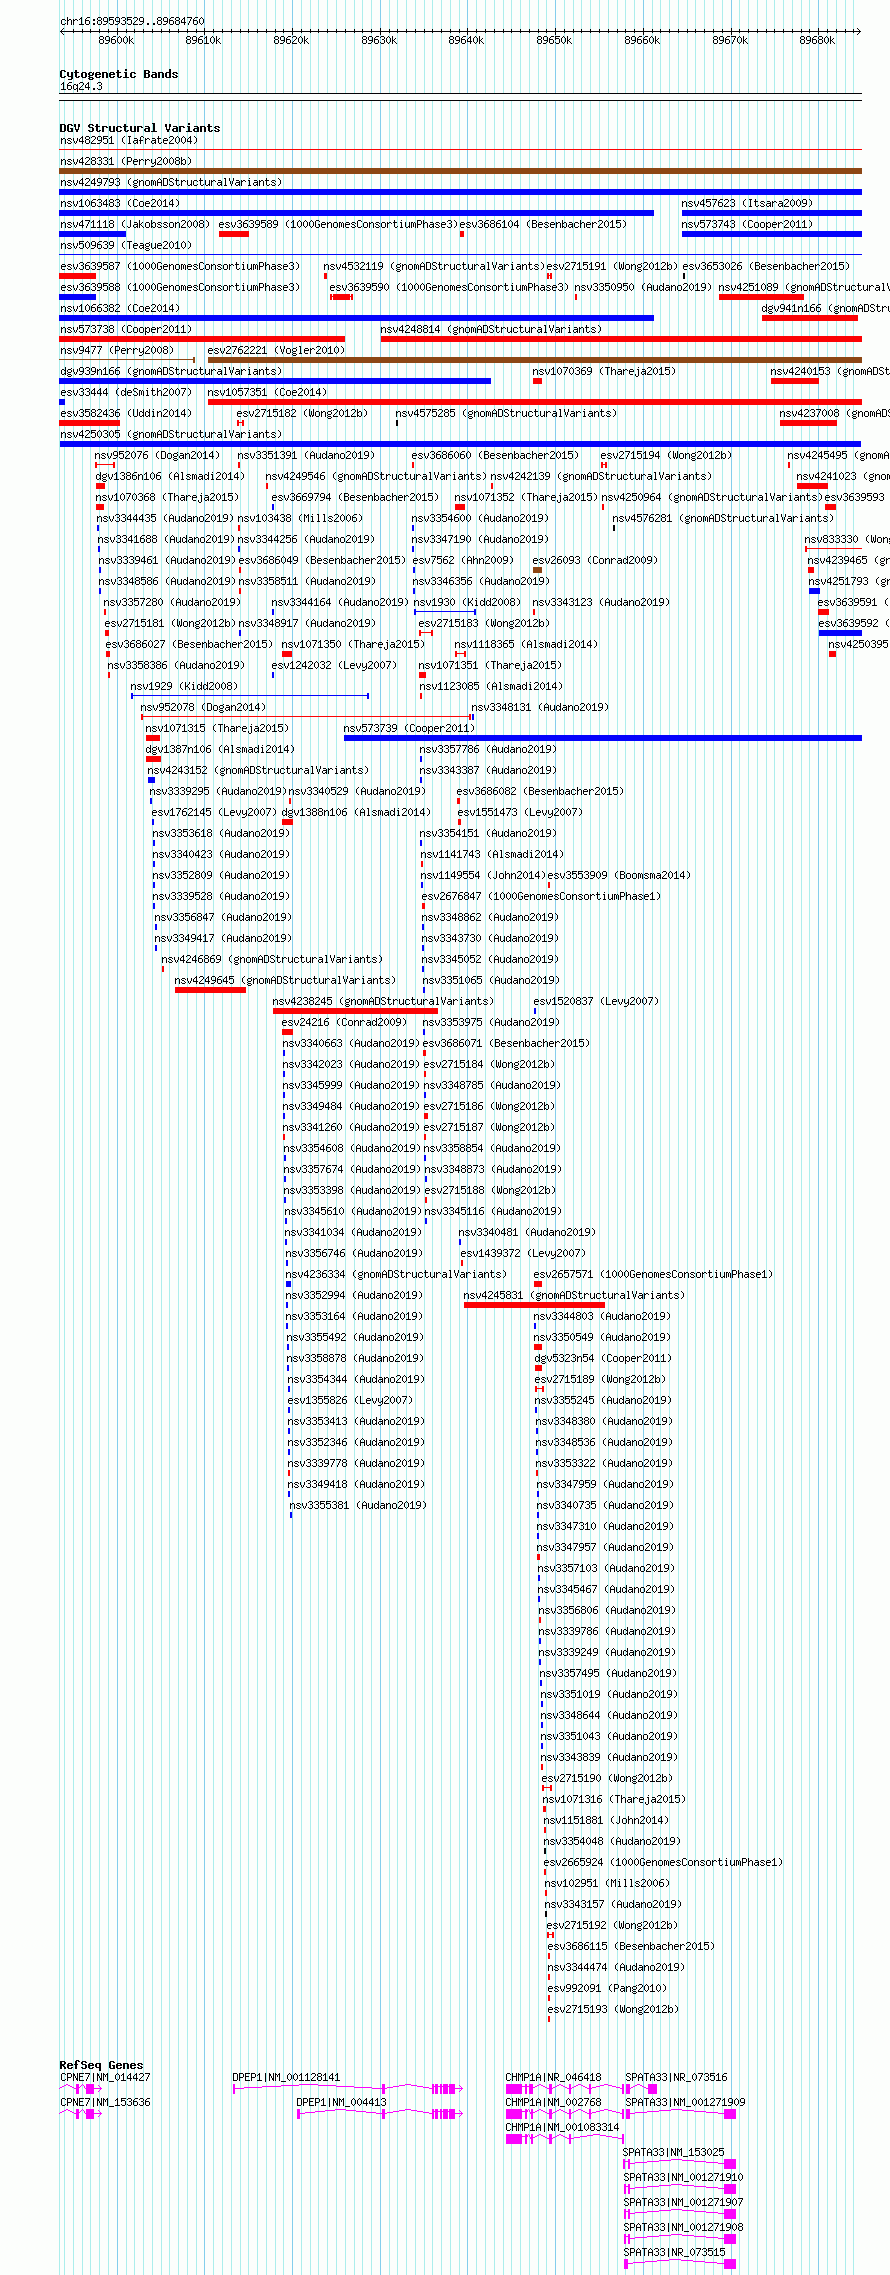
Task: Open nsv4249793 (gnomADStructuralVariants) label
Action: pyautogui.click(x=171, y=182)
